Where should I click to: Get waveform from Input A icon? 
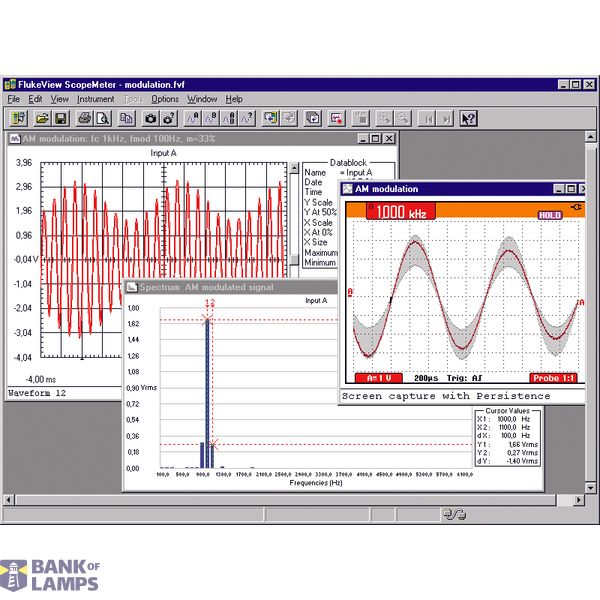(192, 118)
